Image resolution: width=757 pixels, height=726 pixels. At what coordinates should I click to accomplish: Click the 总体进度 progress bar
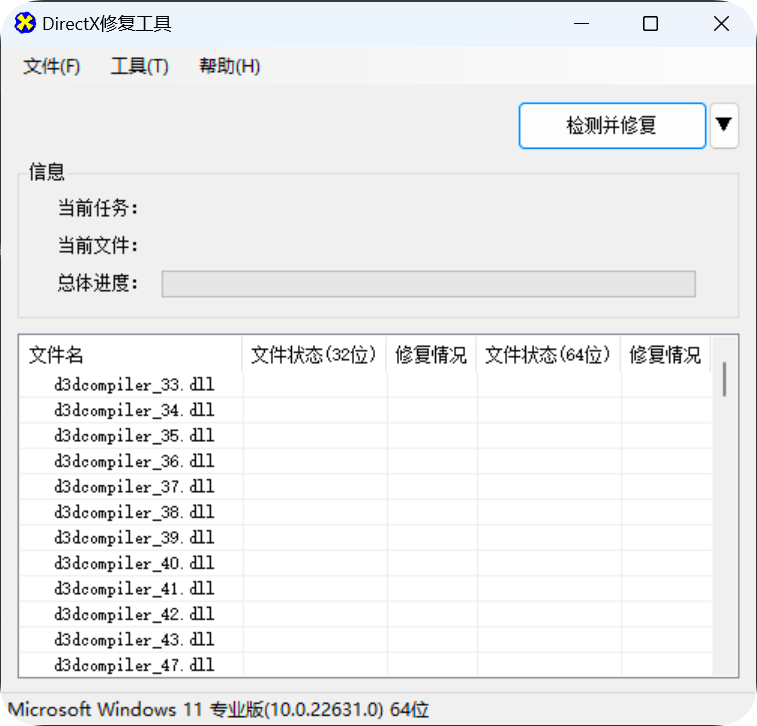(x=428, y=284)
